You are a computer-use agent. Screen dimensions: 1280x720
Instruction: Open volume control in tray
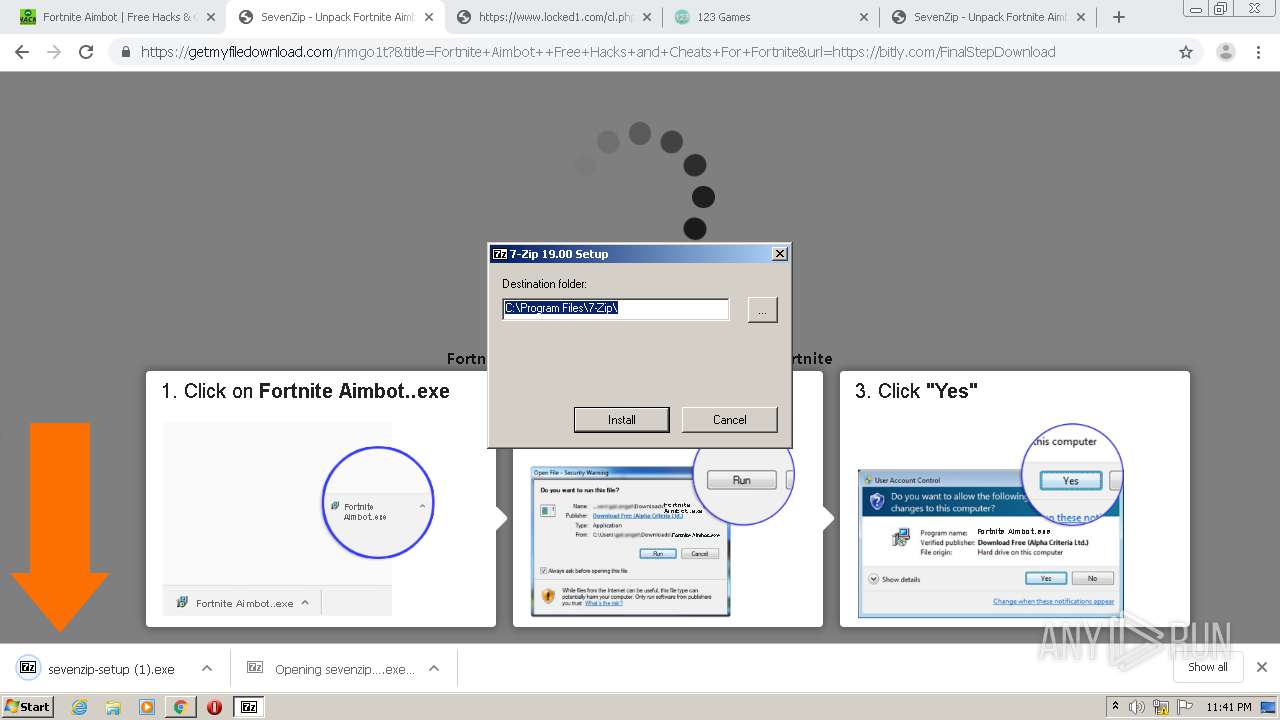click(x=1137, y=707)
